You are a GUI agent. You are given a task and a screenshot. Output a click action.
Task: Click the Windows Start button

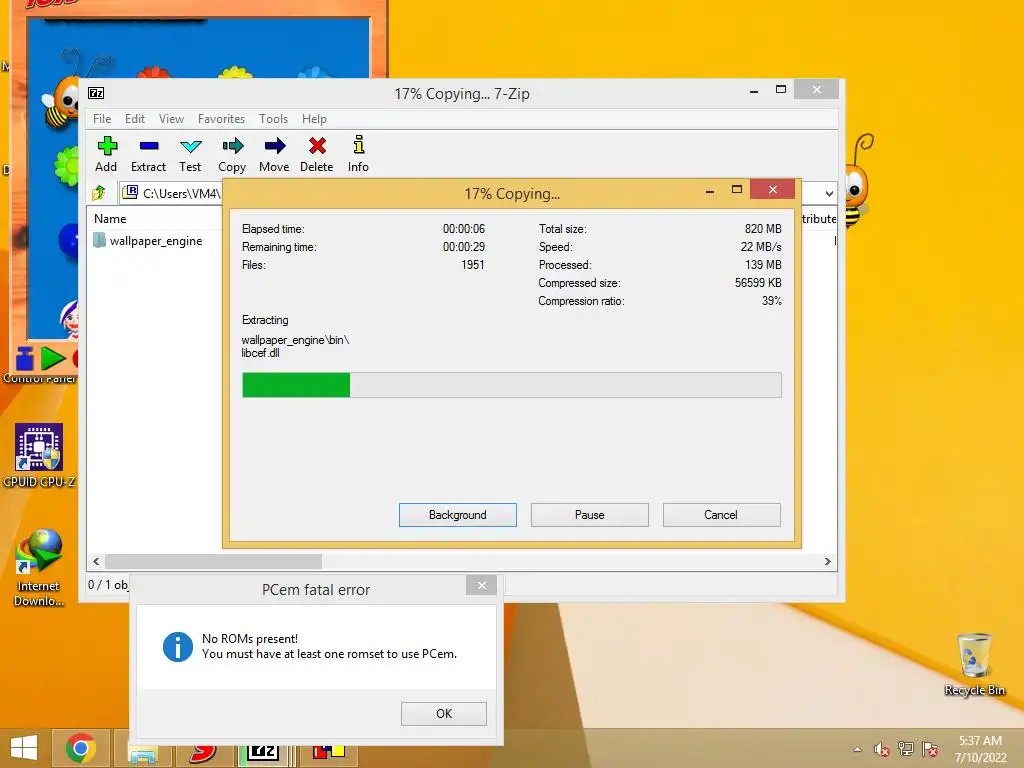pyautogui.click(x=25, y=748)
